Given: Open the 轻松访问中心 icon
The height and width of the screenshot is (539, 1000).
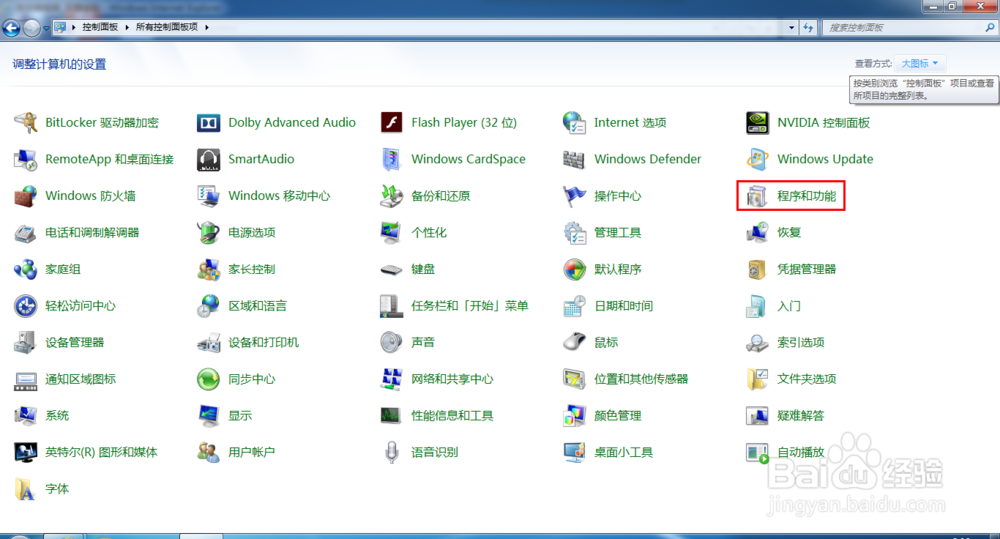Looking at the screenshot, I should click(26, 306).
